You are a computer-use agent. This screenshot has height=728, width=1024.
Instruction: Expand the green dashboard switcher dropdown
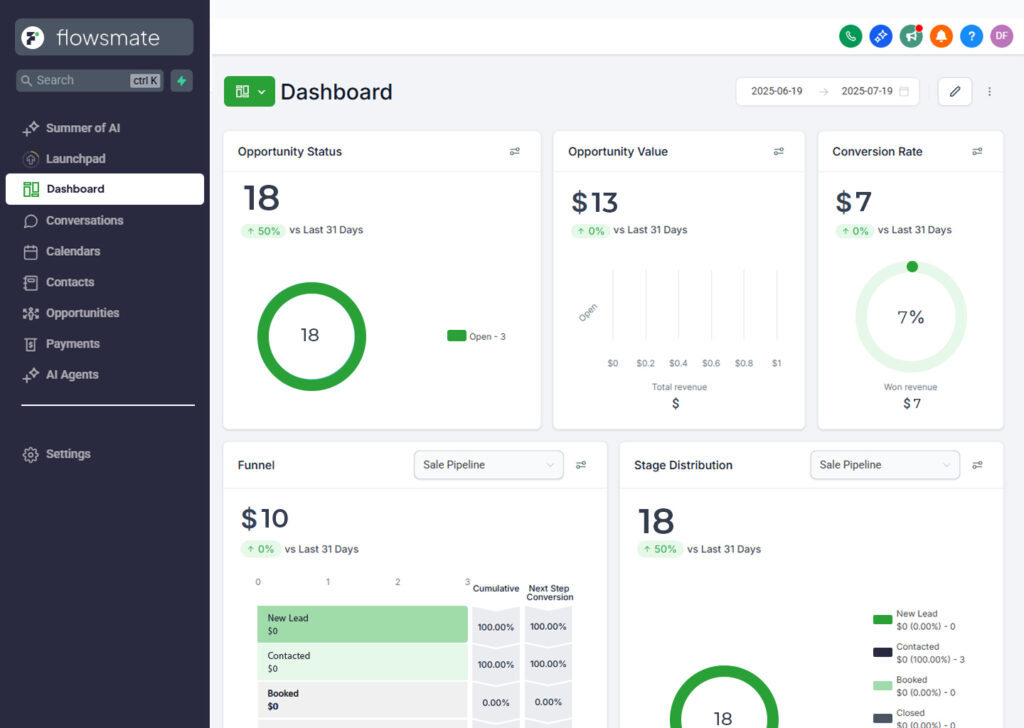[x=249, y=91]
